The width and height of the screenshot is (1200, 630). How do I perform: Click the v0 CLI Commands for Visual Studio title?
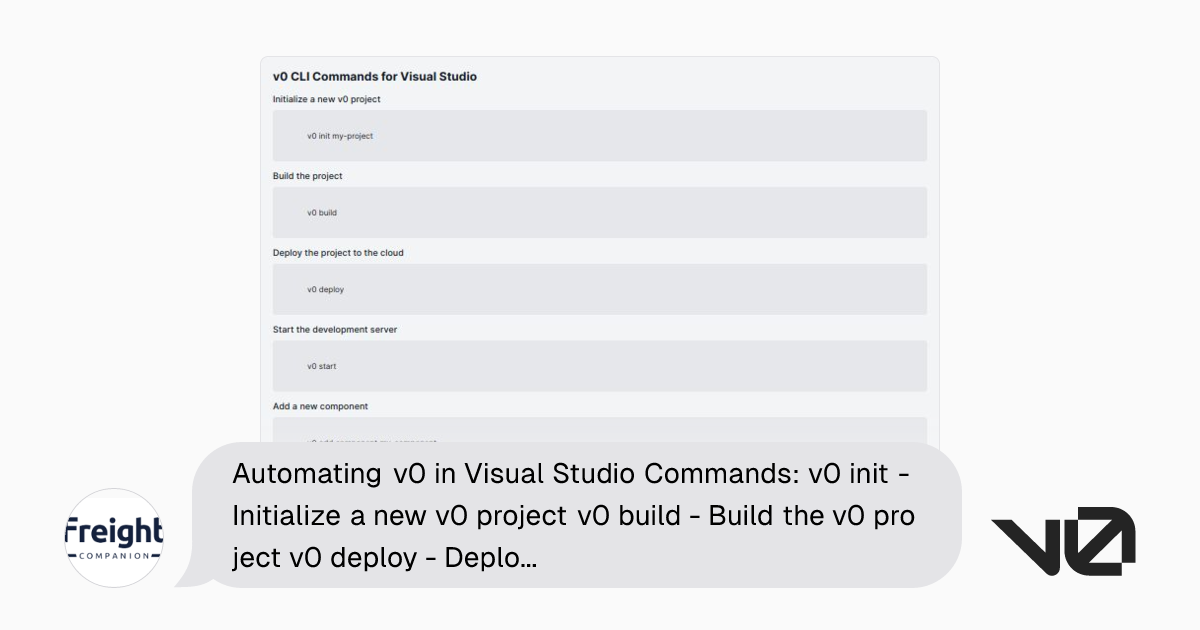[376, 76]
